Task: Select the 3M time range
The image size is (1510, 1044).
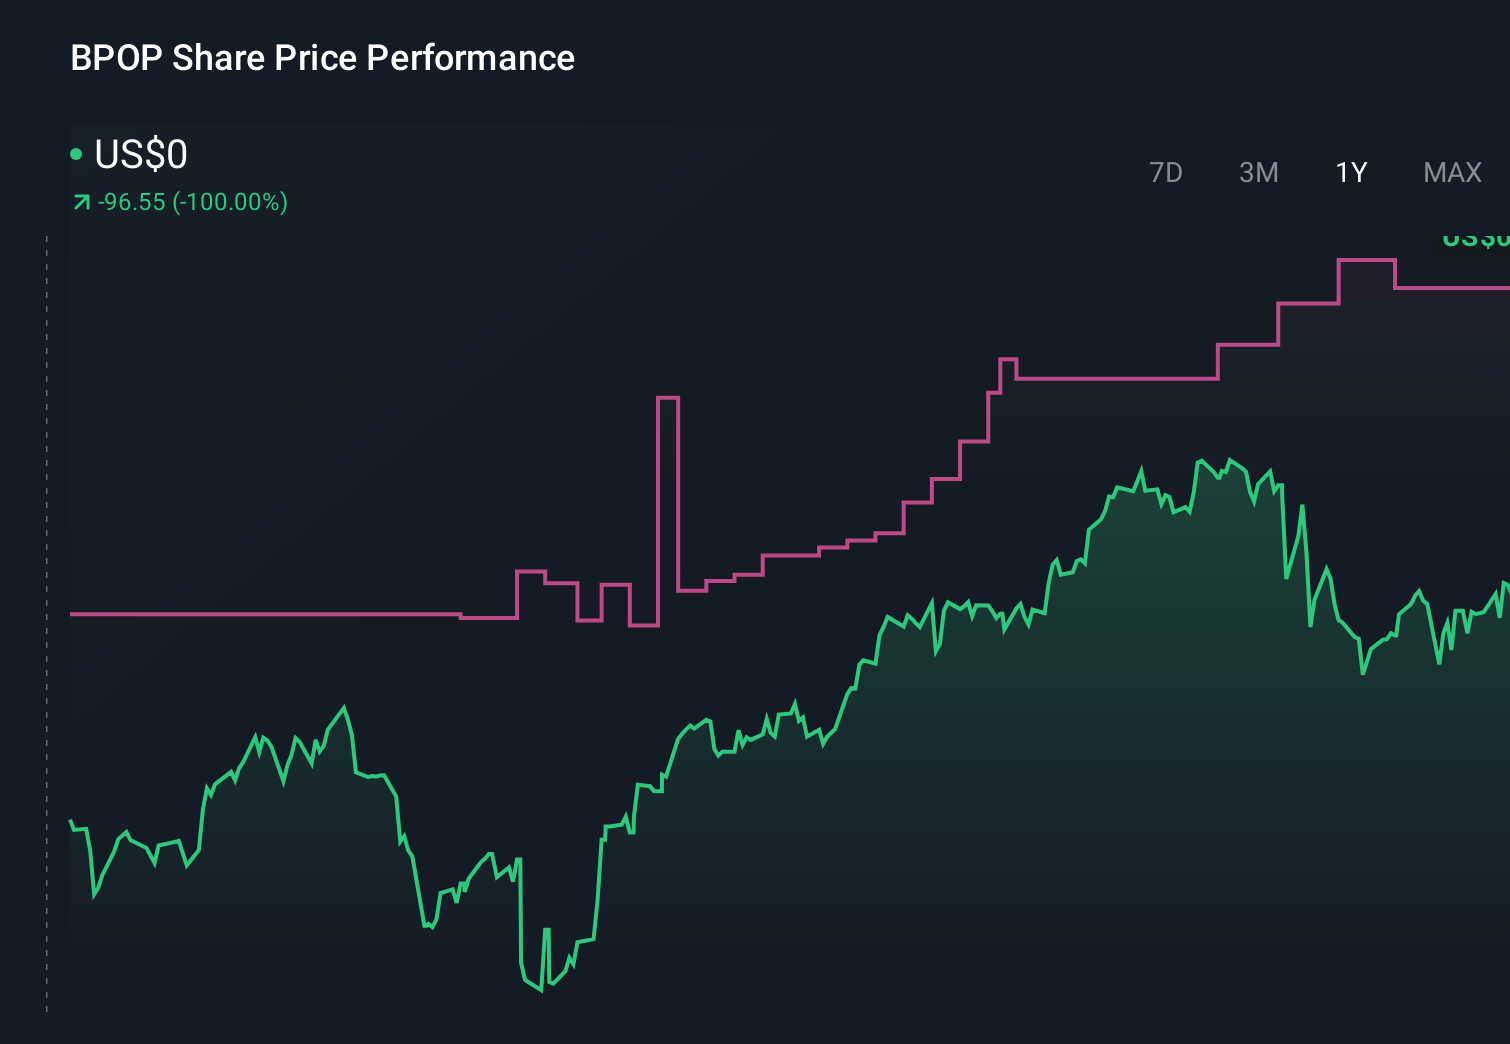Action: click(1257, 172)
